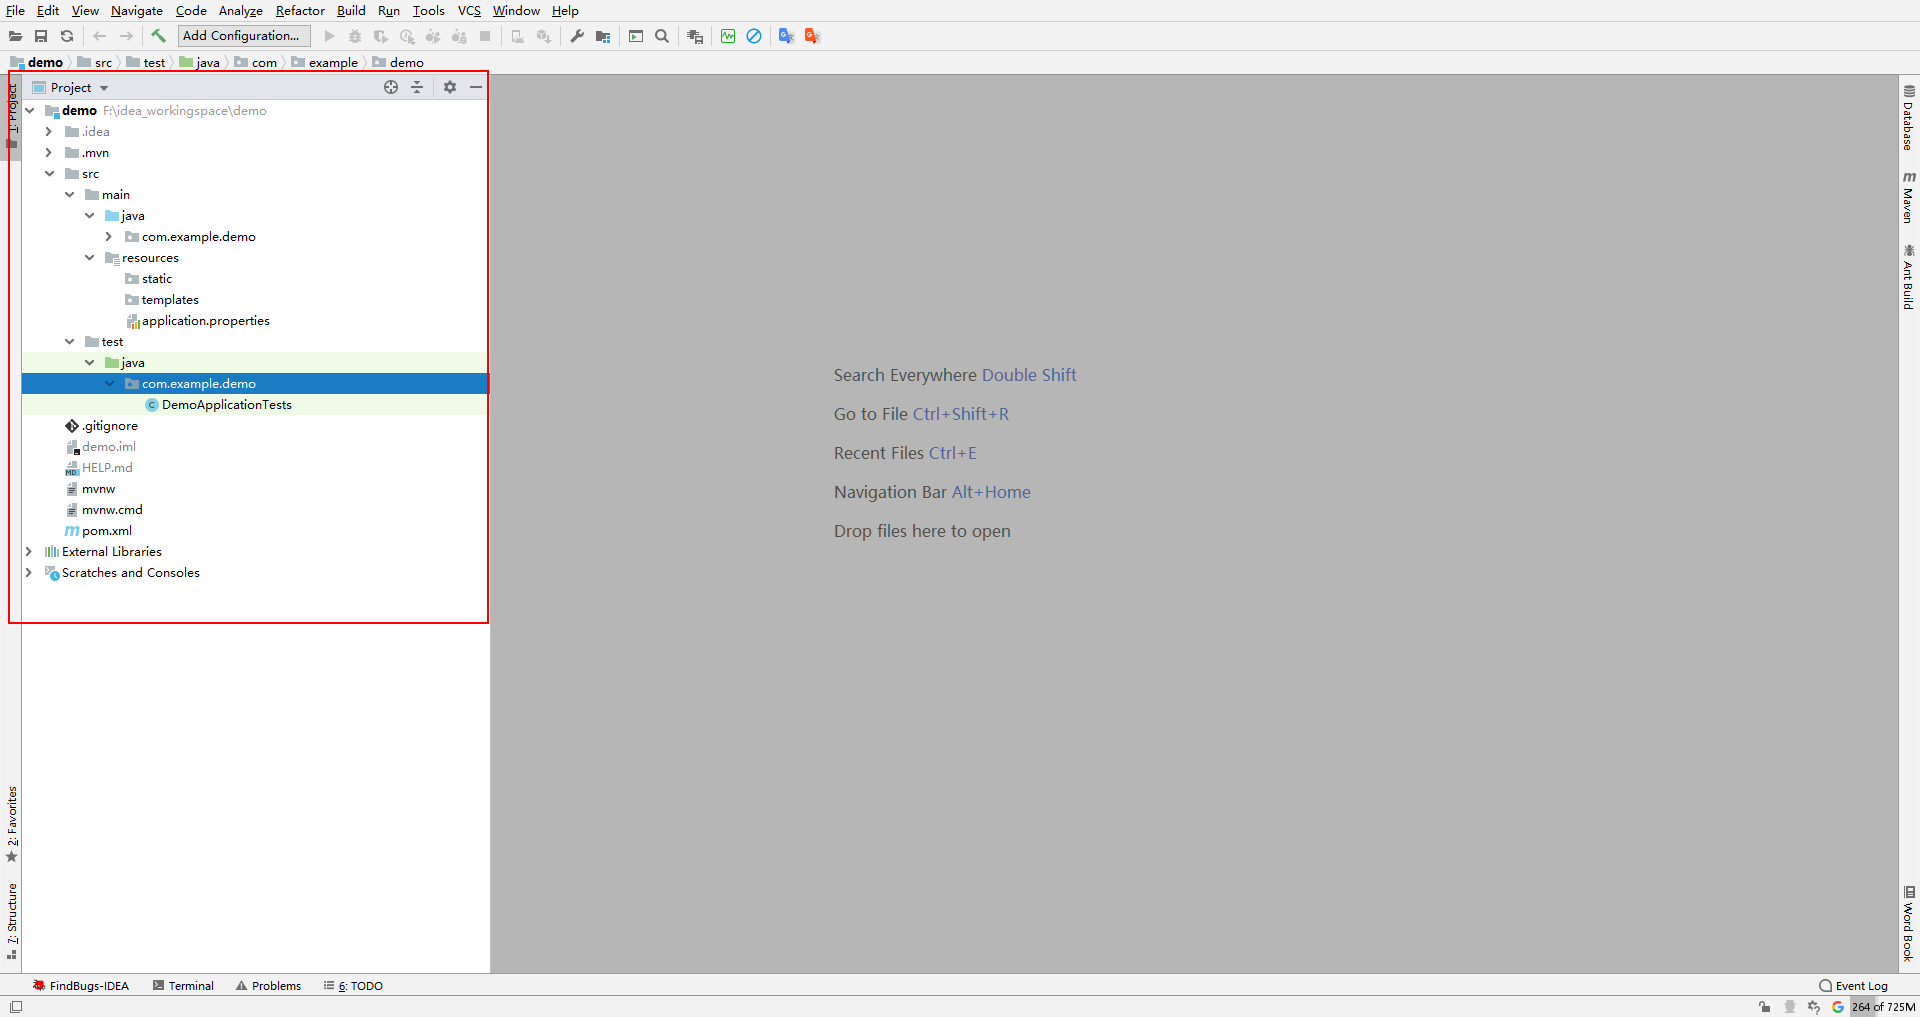1920x1017 pixels.
Task: Click the Save All toolbar icon
Action: click(41, 36)
